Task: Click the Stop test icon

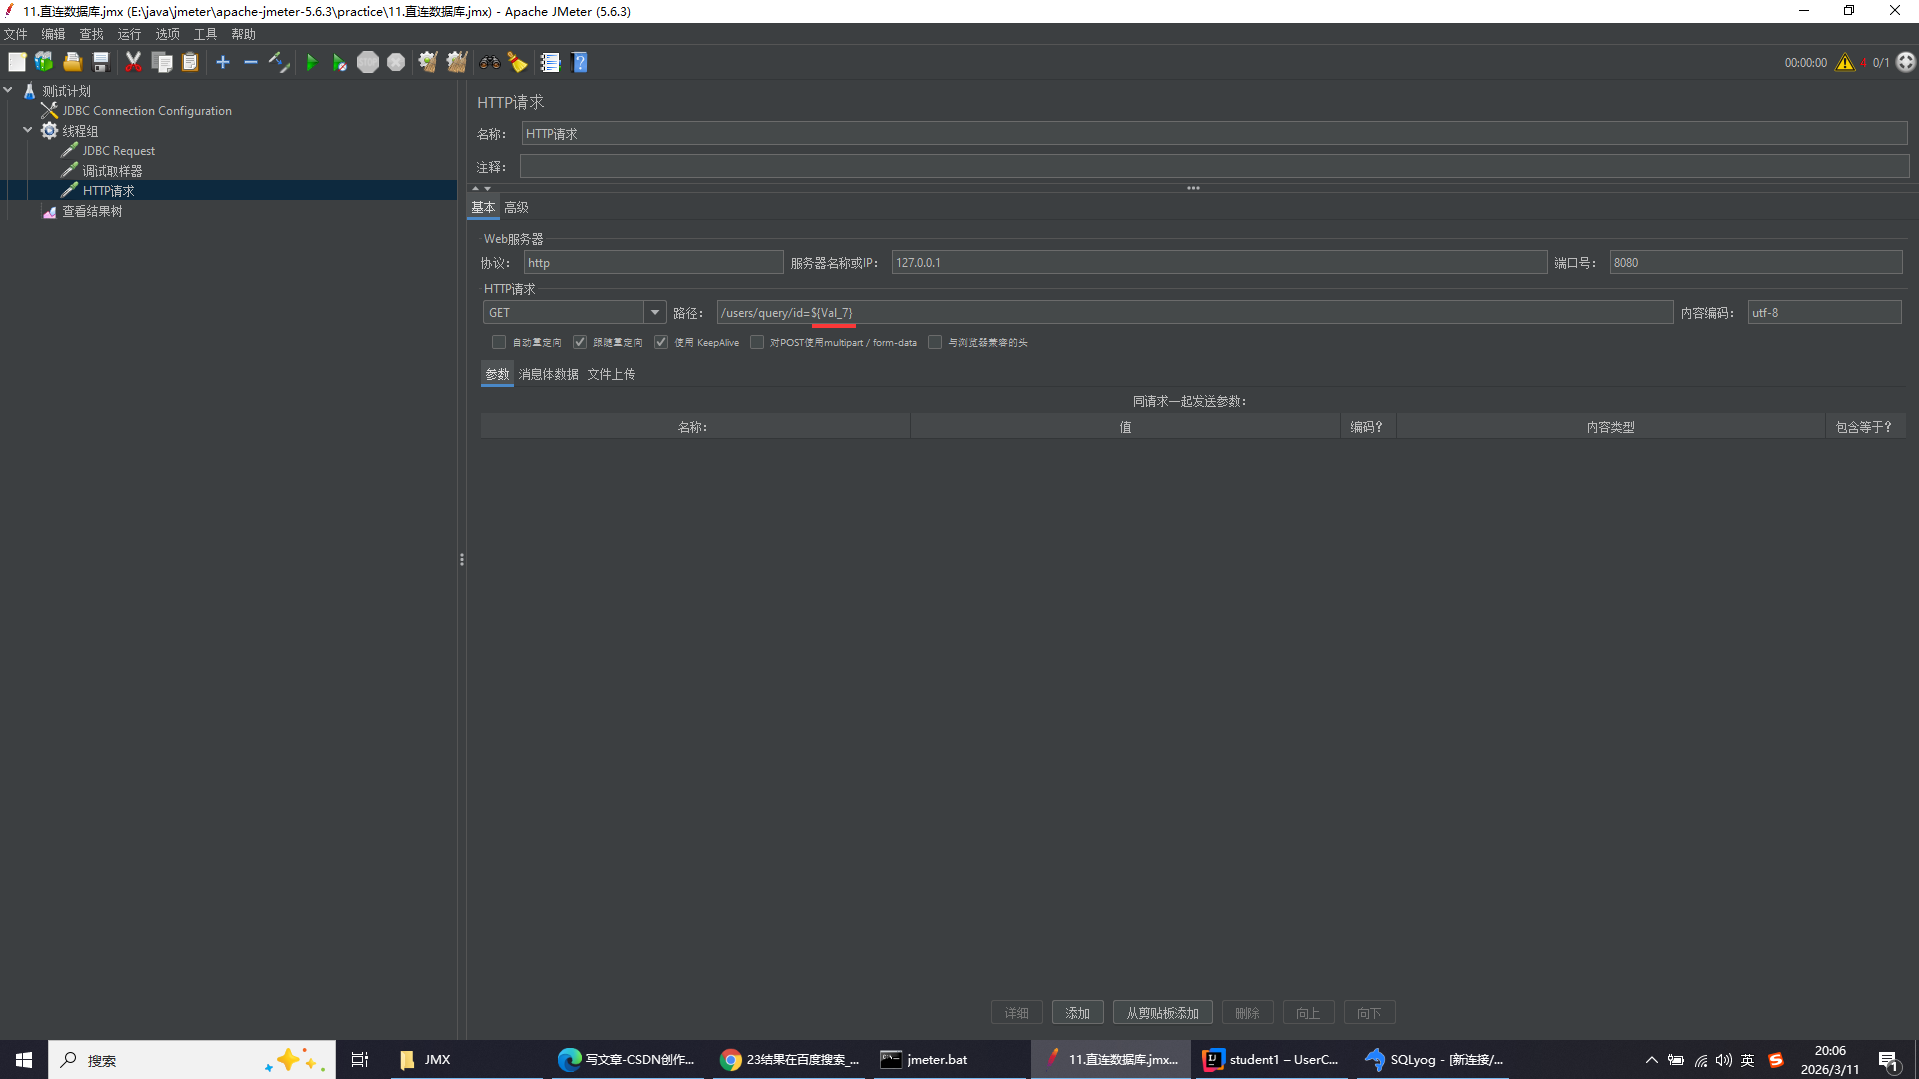Action: (368, 62)
